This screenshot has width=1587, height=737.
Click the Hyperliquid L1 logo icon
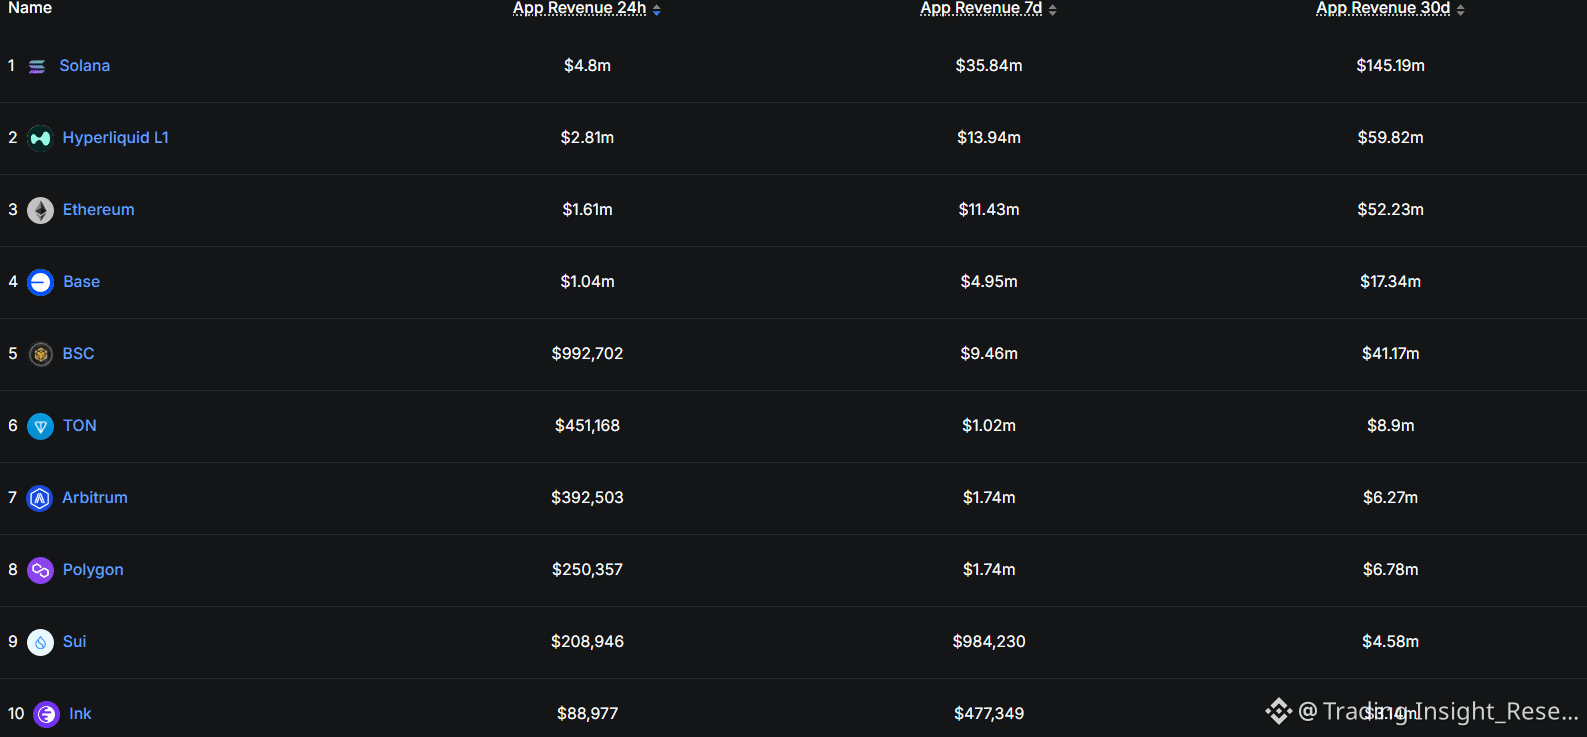pyautogui.click(x=40, y=138)
